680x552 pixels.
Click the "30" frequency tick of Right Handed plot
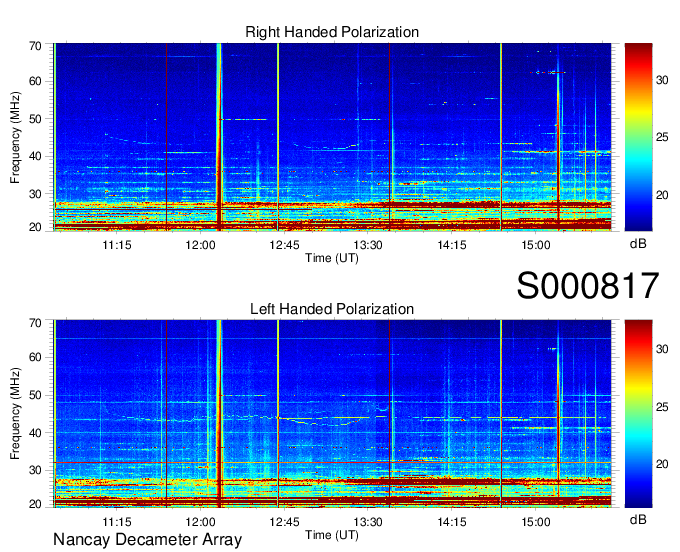pyautogui.click(x=36, y=194)
